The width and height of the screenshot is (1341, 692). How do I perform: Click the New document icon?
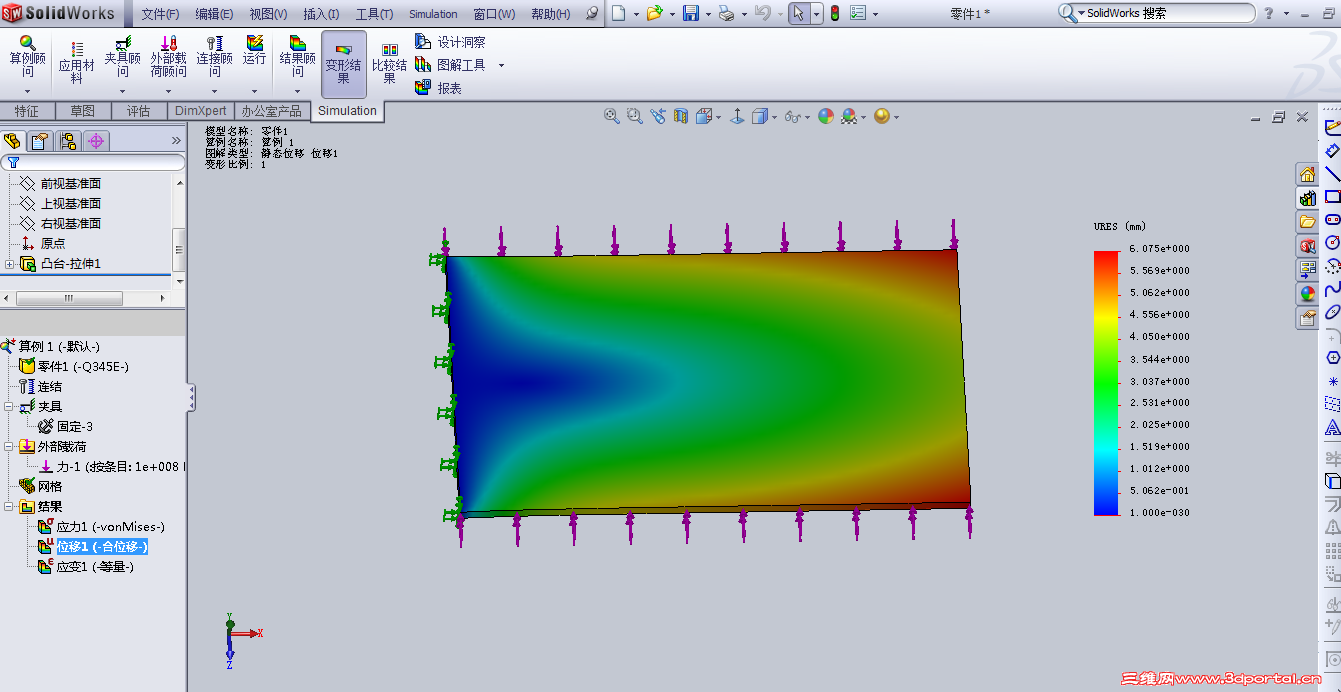click(x=619, y=14)
